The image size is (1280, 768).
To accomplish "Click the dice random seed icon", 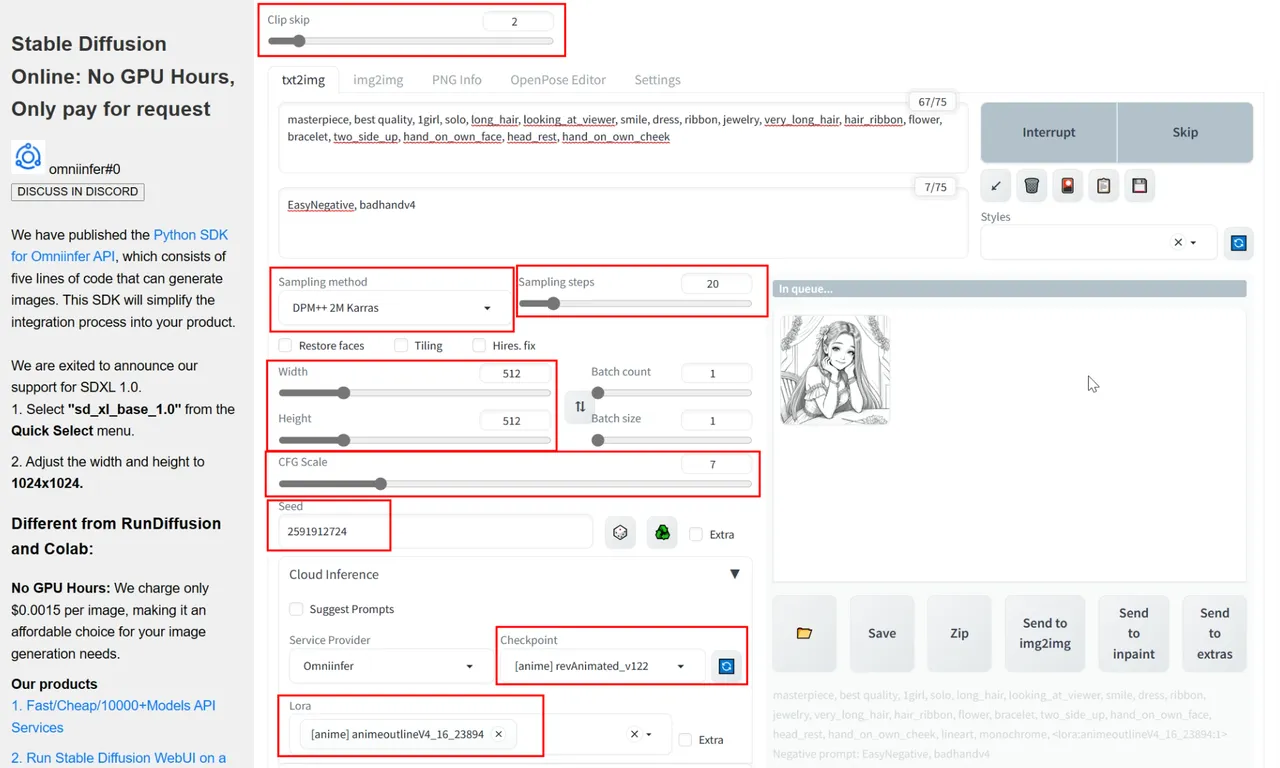I will (x=620, y=533).
